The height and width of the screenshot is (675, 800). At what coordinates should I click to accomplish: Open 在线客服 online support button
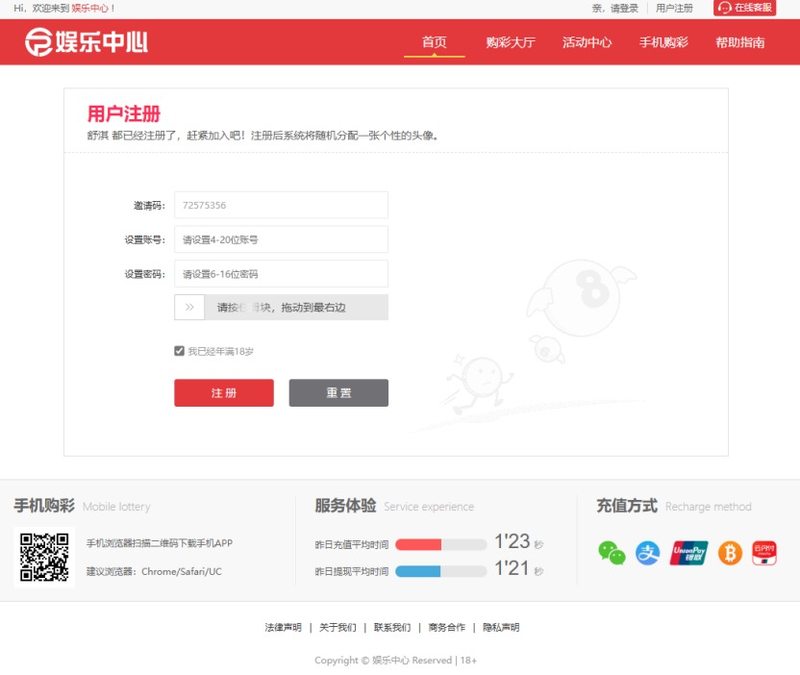coord(744,8)
